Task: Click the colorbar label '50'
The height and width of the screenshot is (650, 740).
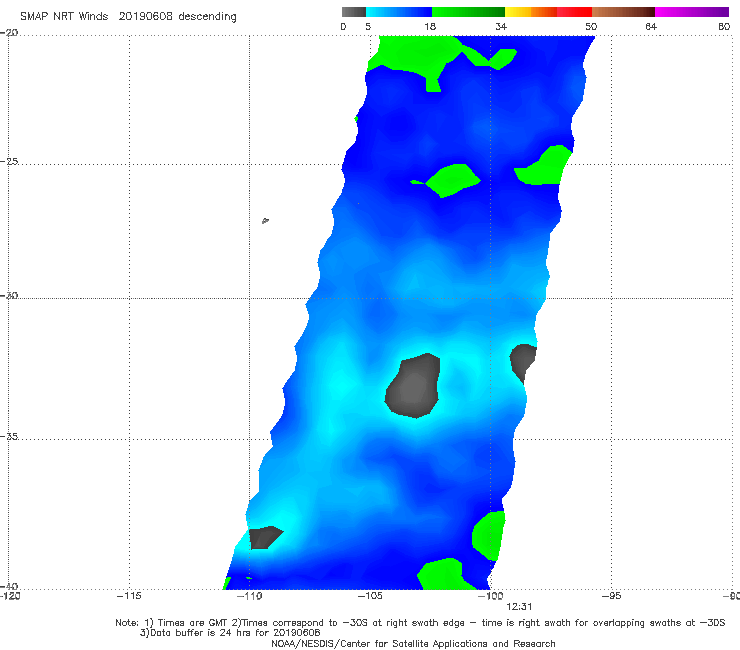Action: tap(591, 26)
